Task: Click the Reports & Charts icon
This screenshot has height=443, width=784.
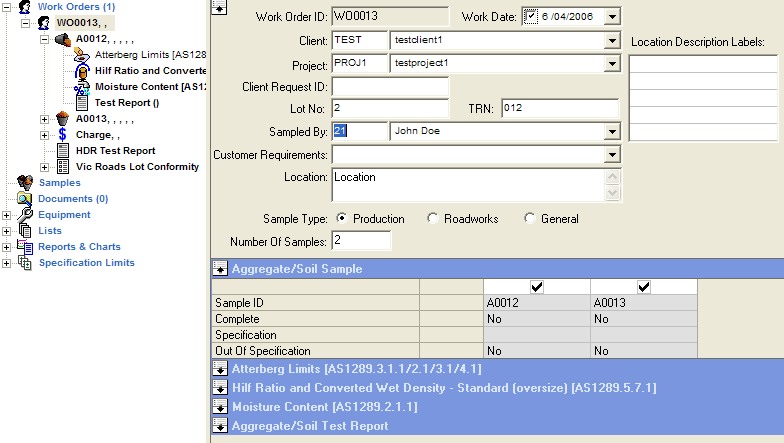Action: (25, 246)
